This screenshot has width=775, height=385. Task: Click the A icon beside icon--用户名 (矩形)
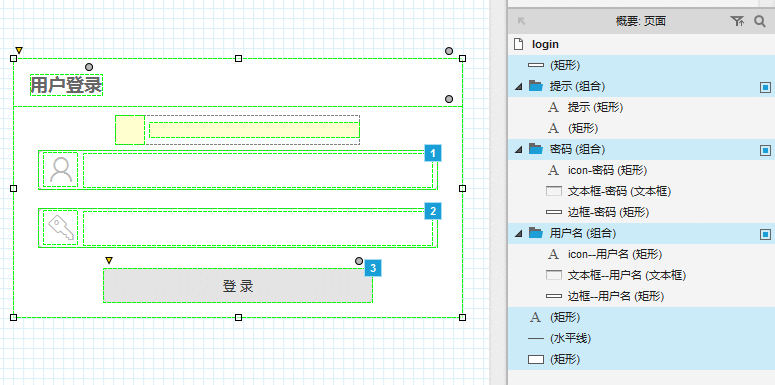(554, 255)
